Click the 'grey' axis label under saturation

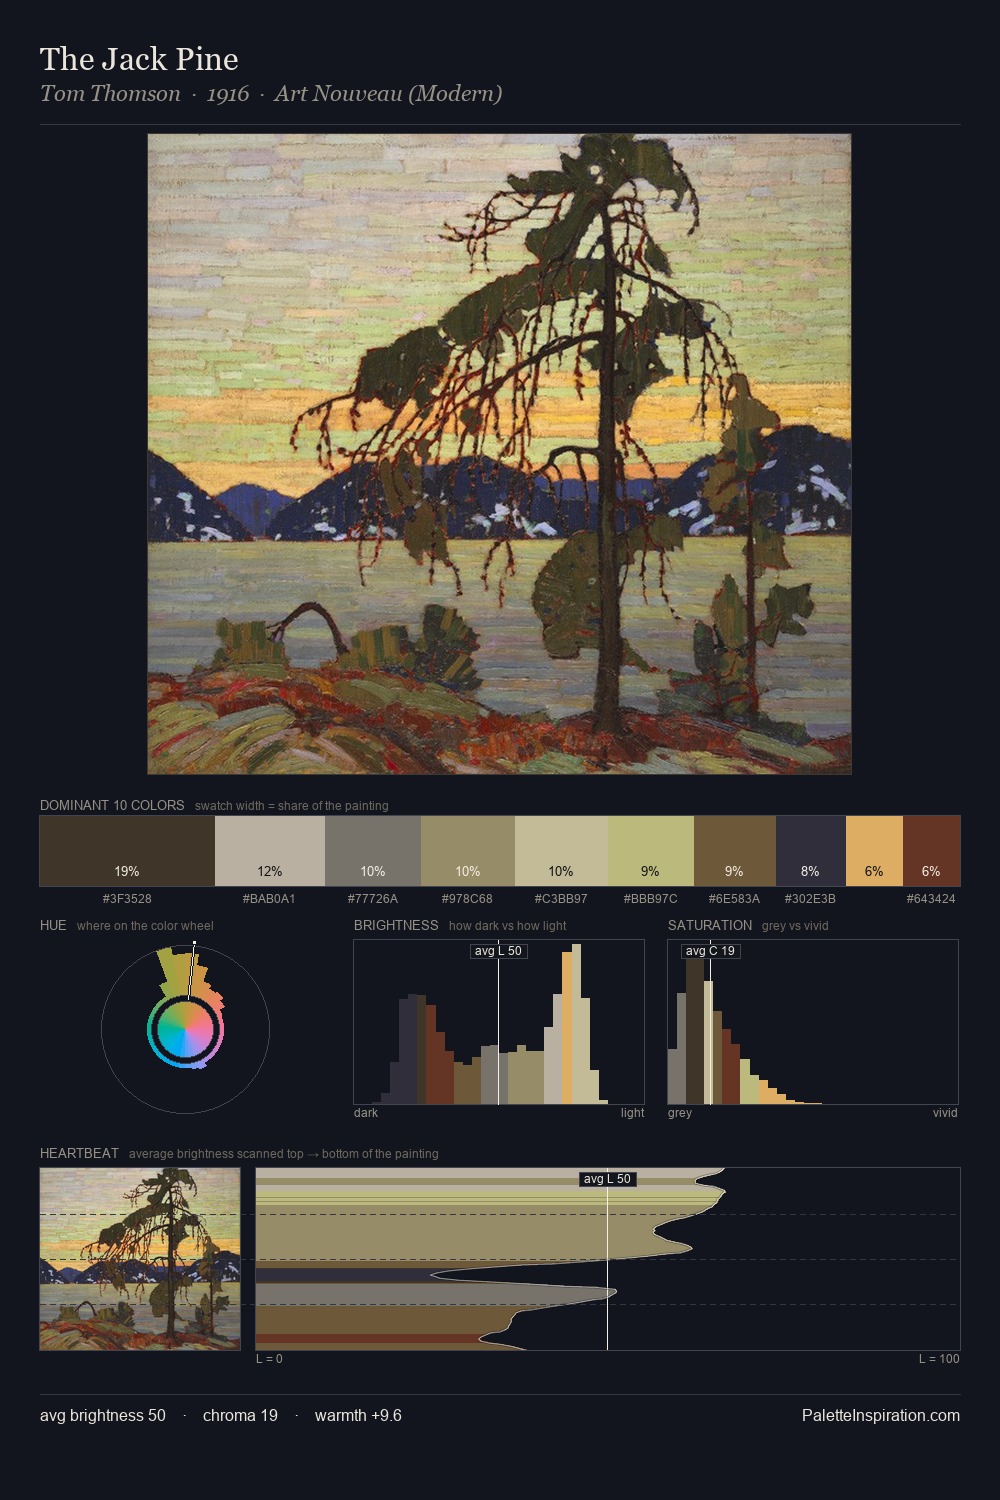680,1113
